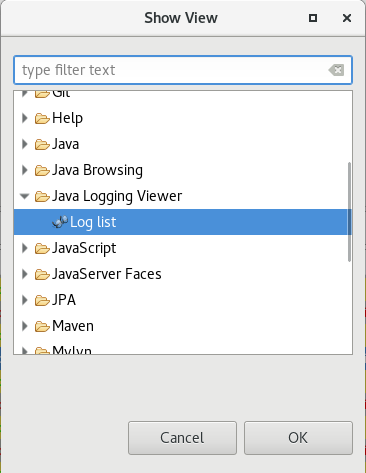Expand the JavaServer Faces category
Viewport: 366px width, 473px height.
tap(24, 274)
